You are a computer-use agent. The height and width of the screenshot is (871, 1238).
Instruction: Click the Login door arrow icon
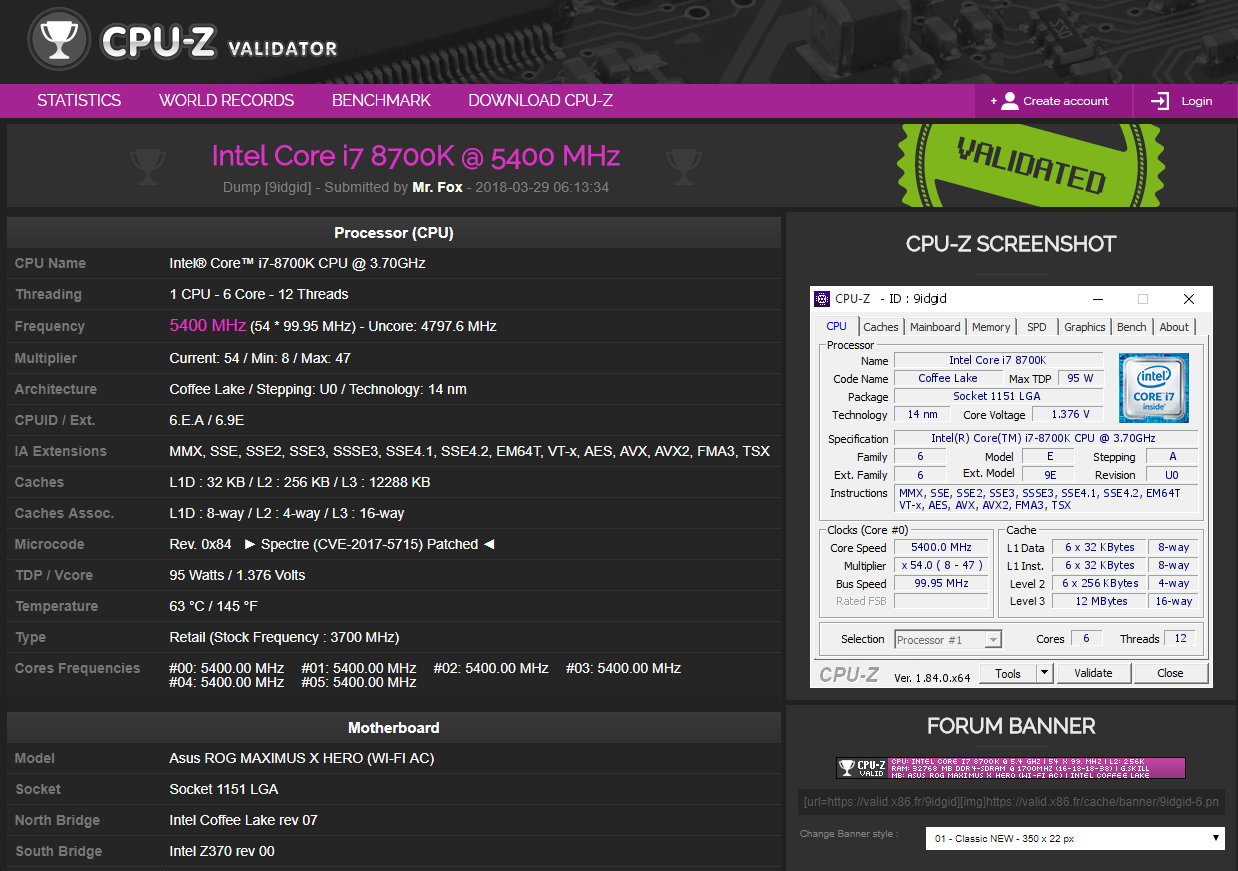point(1160,101)
